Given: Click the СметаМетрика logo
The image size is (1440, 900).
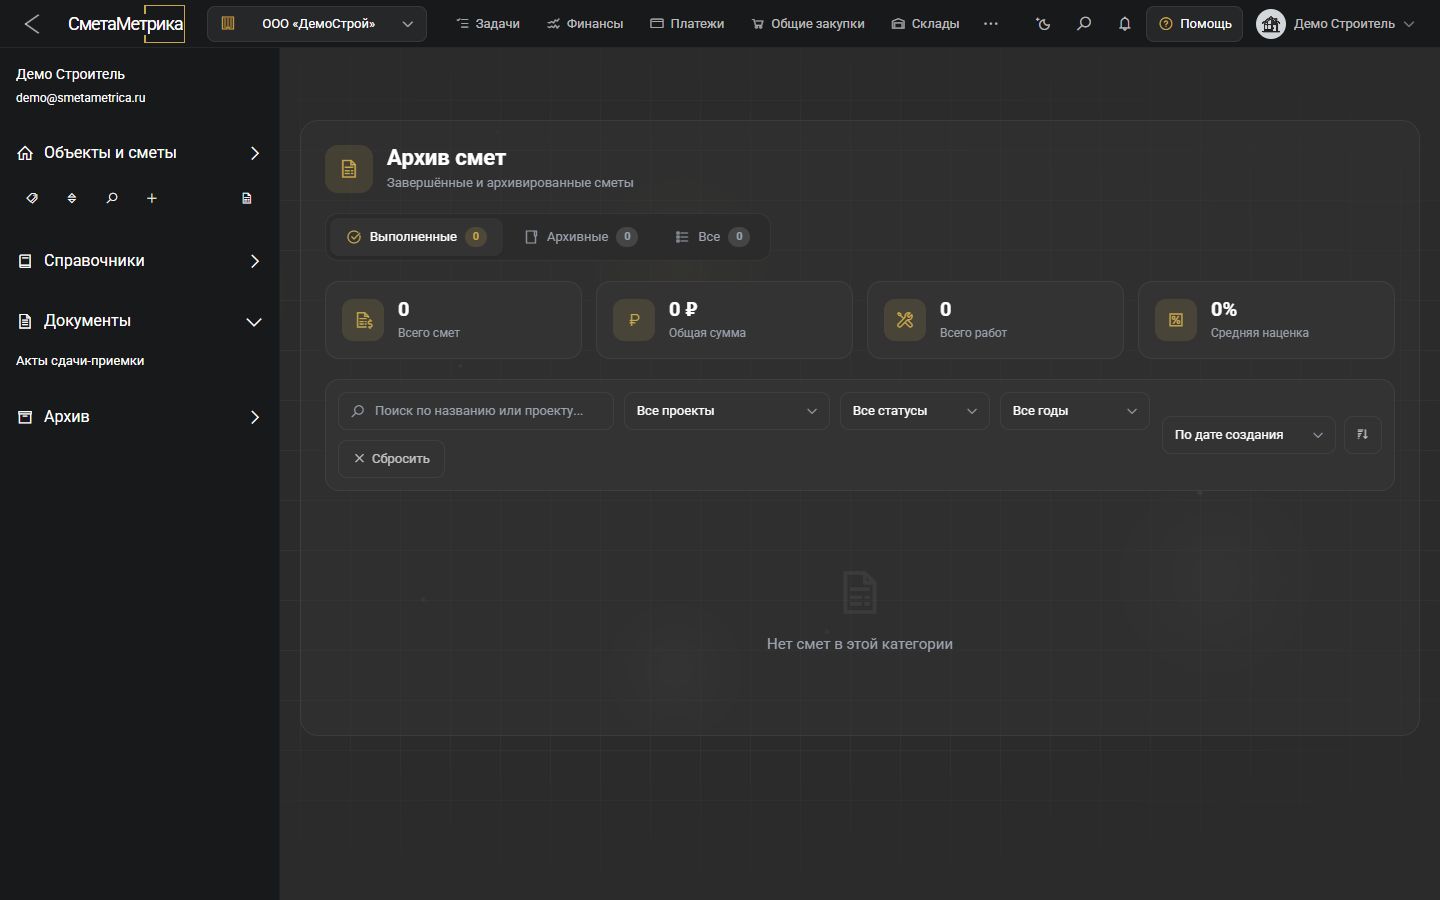Looking at the screenshot, I should [x=126, y=24].
